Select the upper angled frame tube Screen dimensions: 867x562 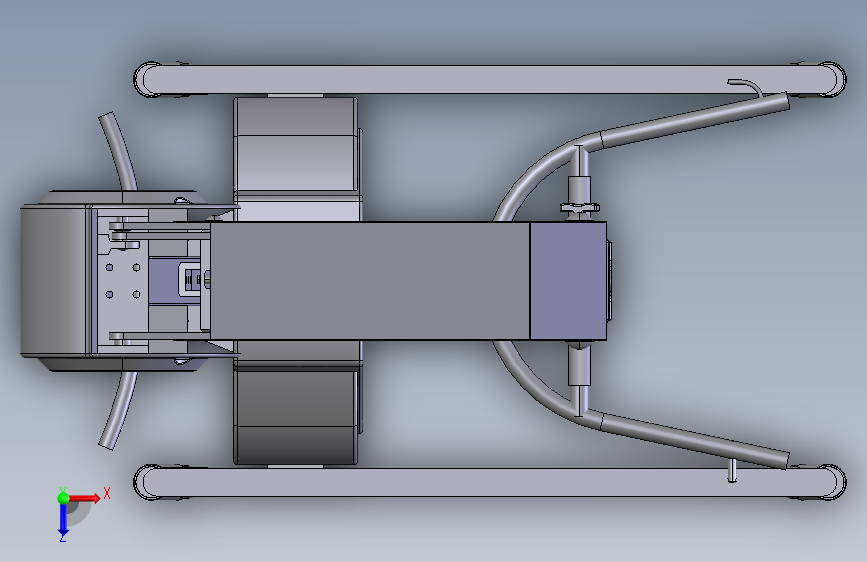point(694,120)
